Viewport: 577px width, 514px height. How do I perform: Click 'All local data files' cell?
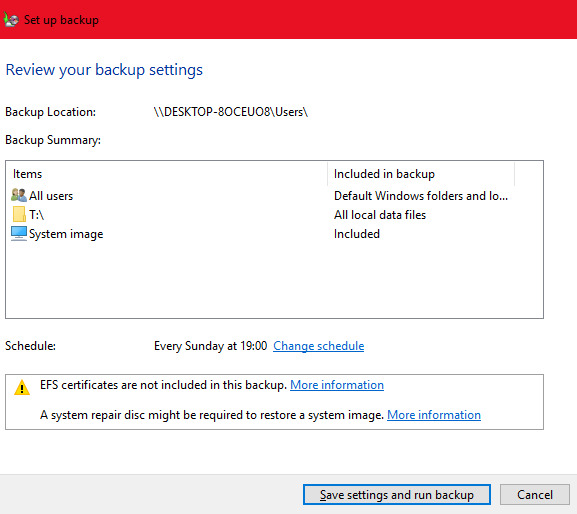coord(380,215)
